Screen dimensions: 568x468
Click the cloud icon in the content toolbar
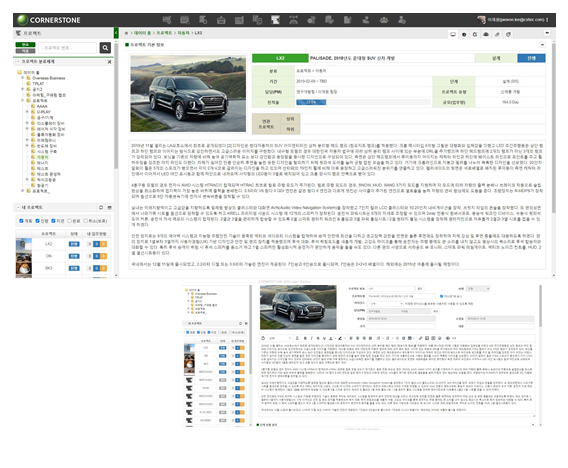point(486,34)
